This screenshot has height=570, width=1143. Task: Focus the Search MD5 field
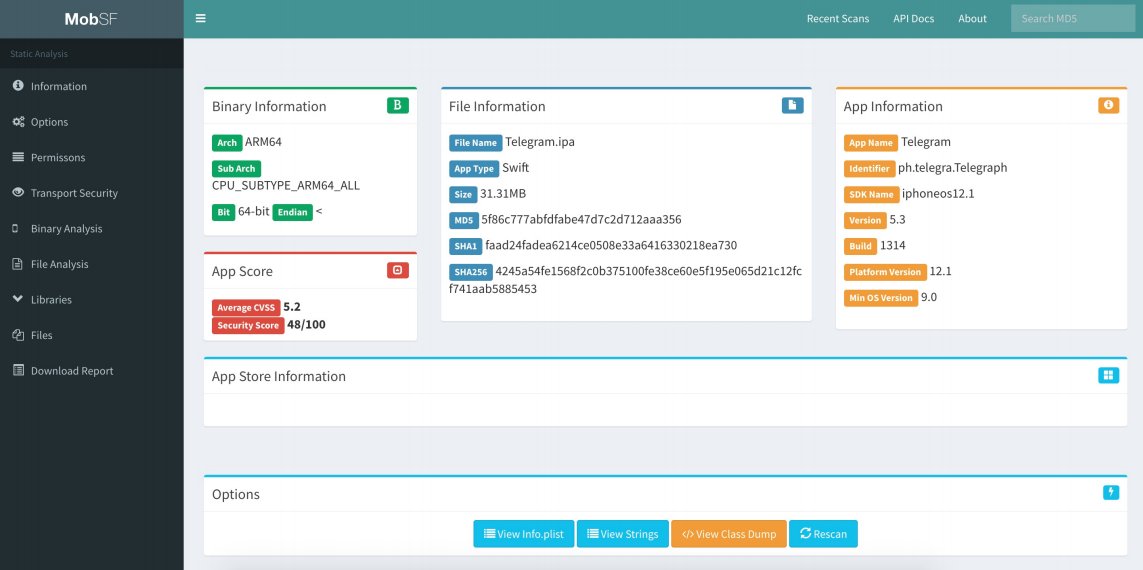click(1073, 19)
